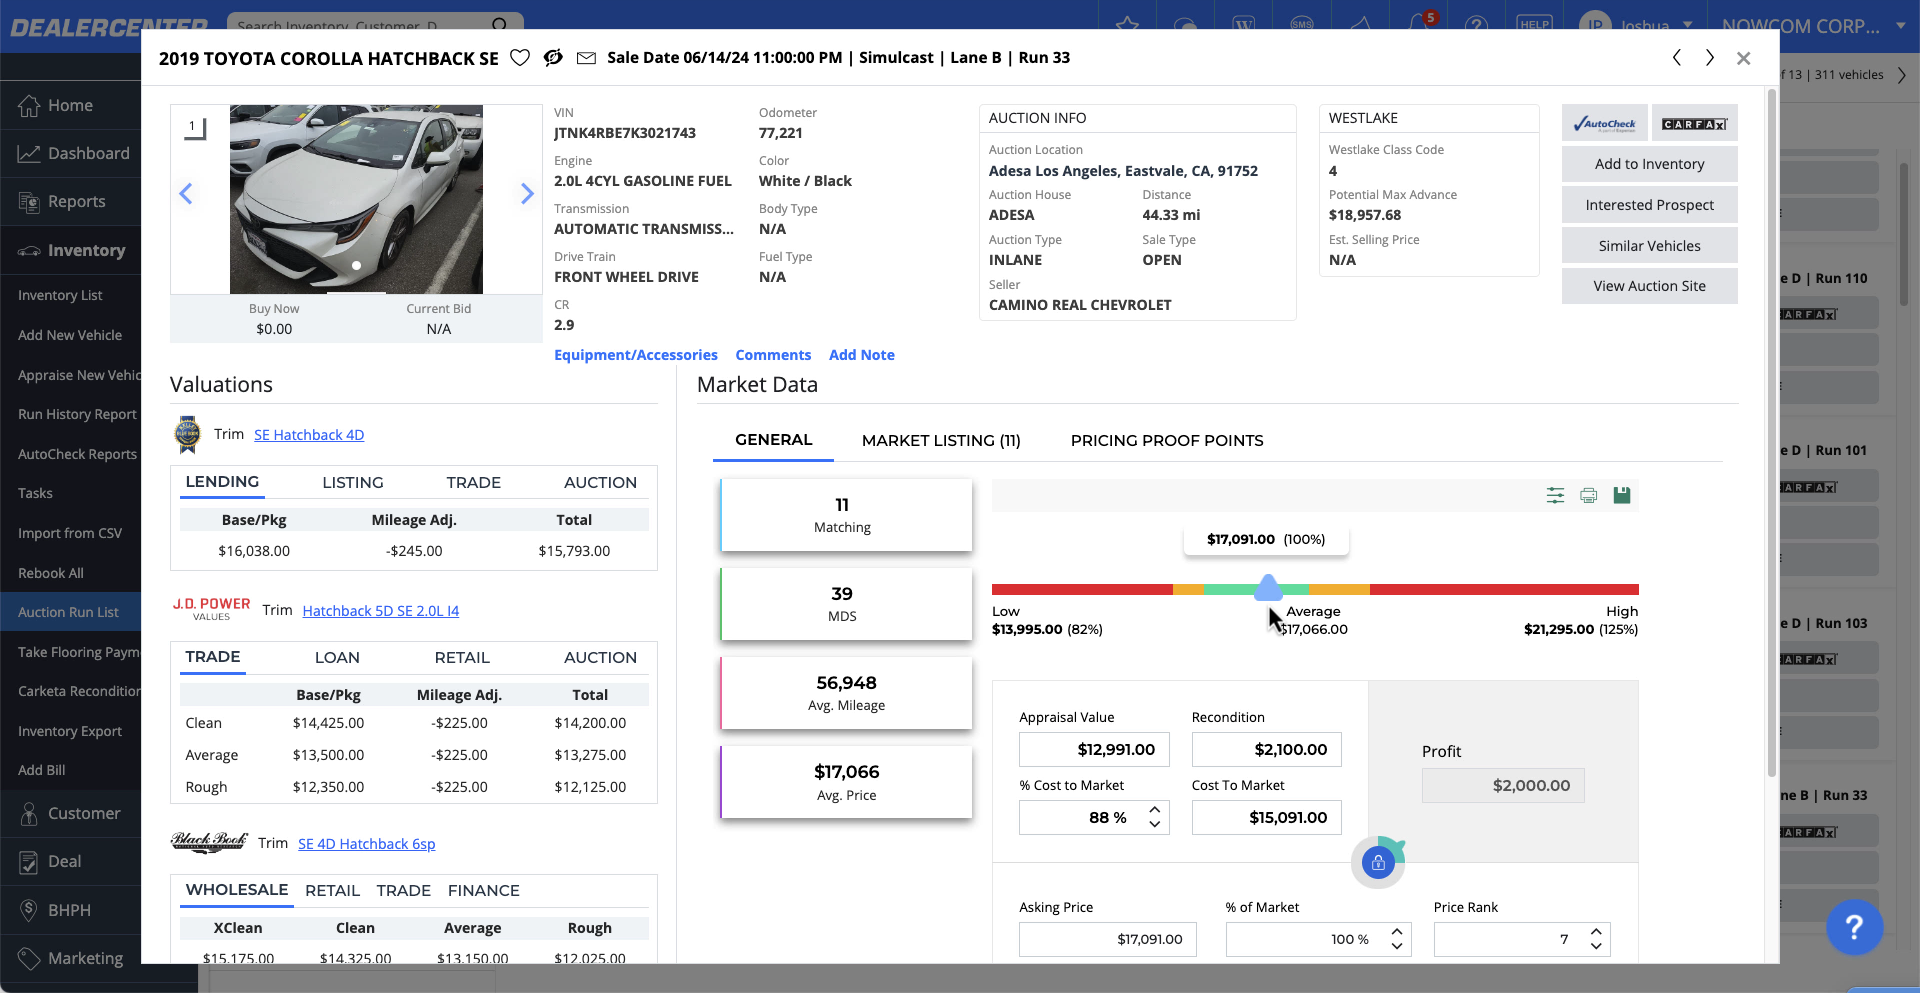Show next vehicle photo
This screenshot has width=1920, height=993.
pyautogui.click(x=527, y=194)
